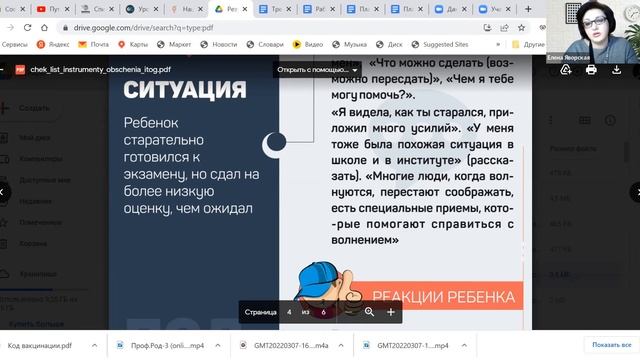Expand options for the GMT20220307-1 mp4 download
The image size is (640, 360).
coord(464,345)
